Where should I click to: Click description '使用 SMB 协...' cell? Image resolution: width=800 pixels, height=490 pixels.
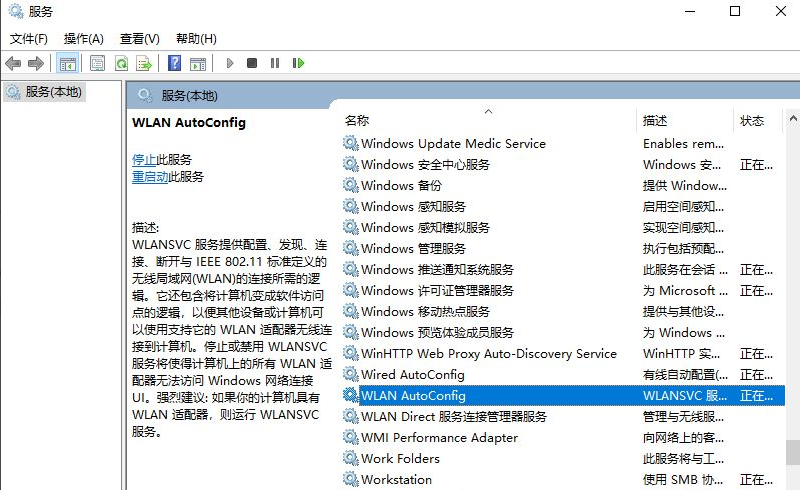[x=683, y=479]
